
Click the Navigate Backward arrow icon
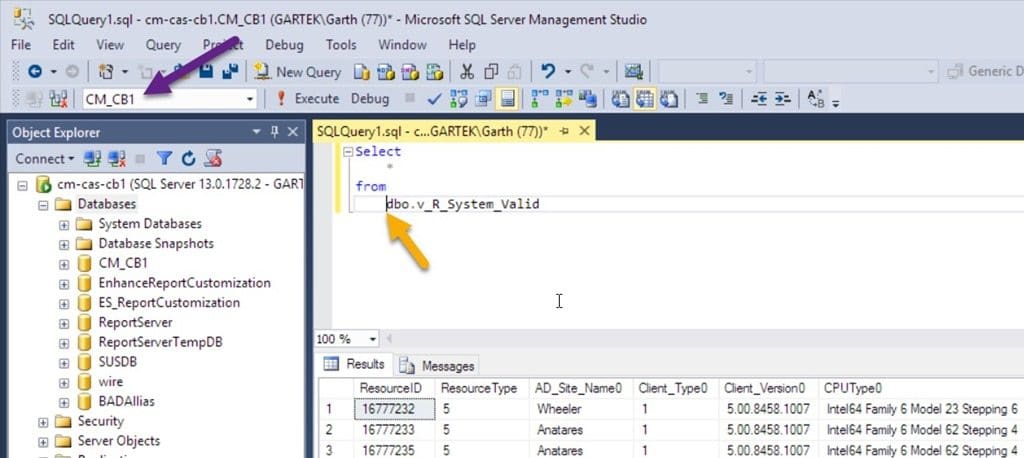pyautogui.click(x=35, y=72)
